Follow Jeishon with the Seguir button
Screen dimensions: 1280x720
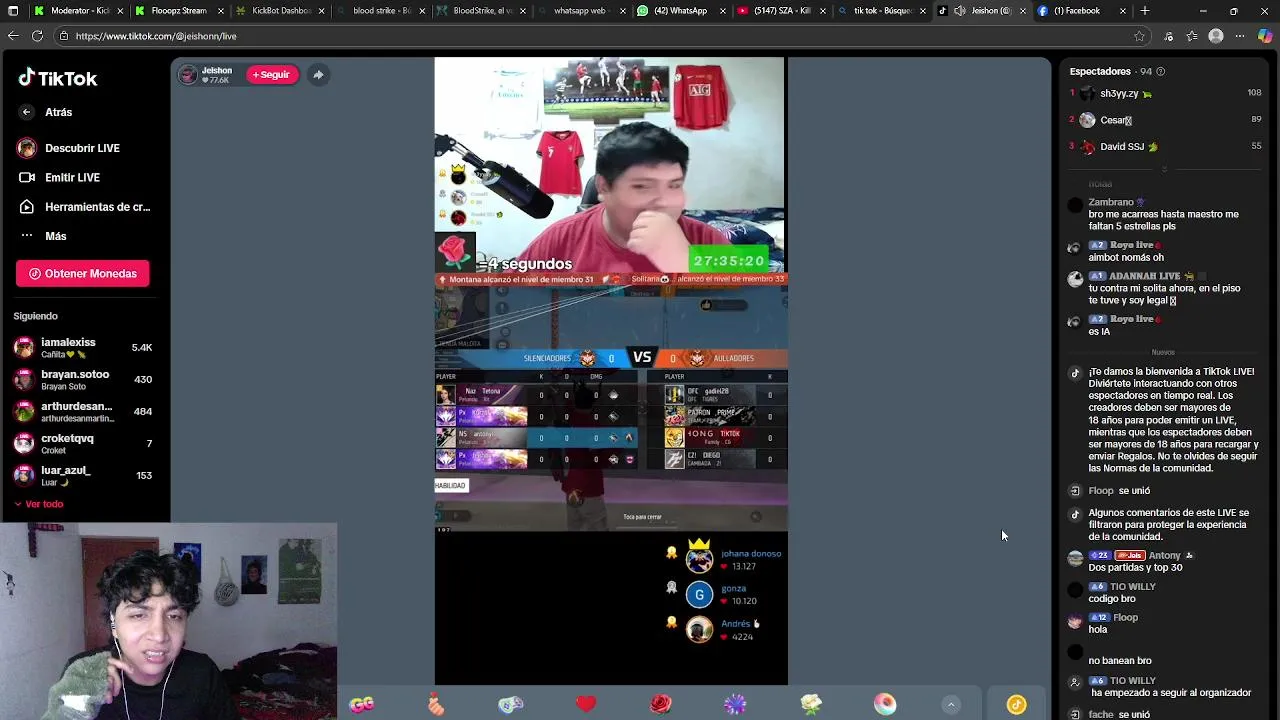tap(272, 74)
